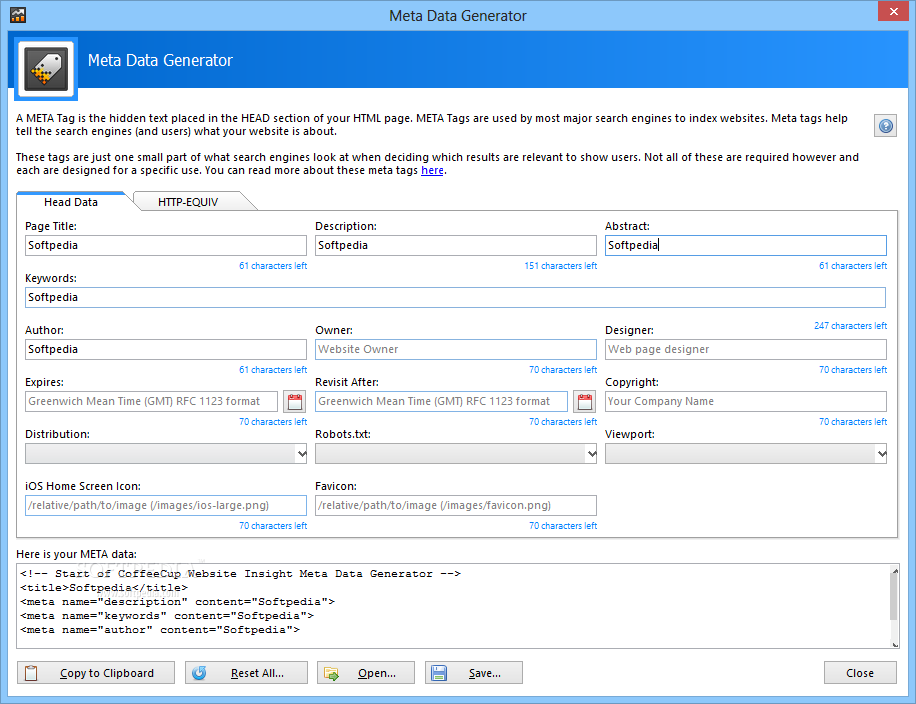Click the app icon in title bar
This screenshot has width=916, height=704.
[18, 15]
